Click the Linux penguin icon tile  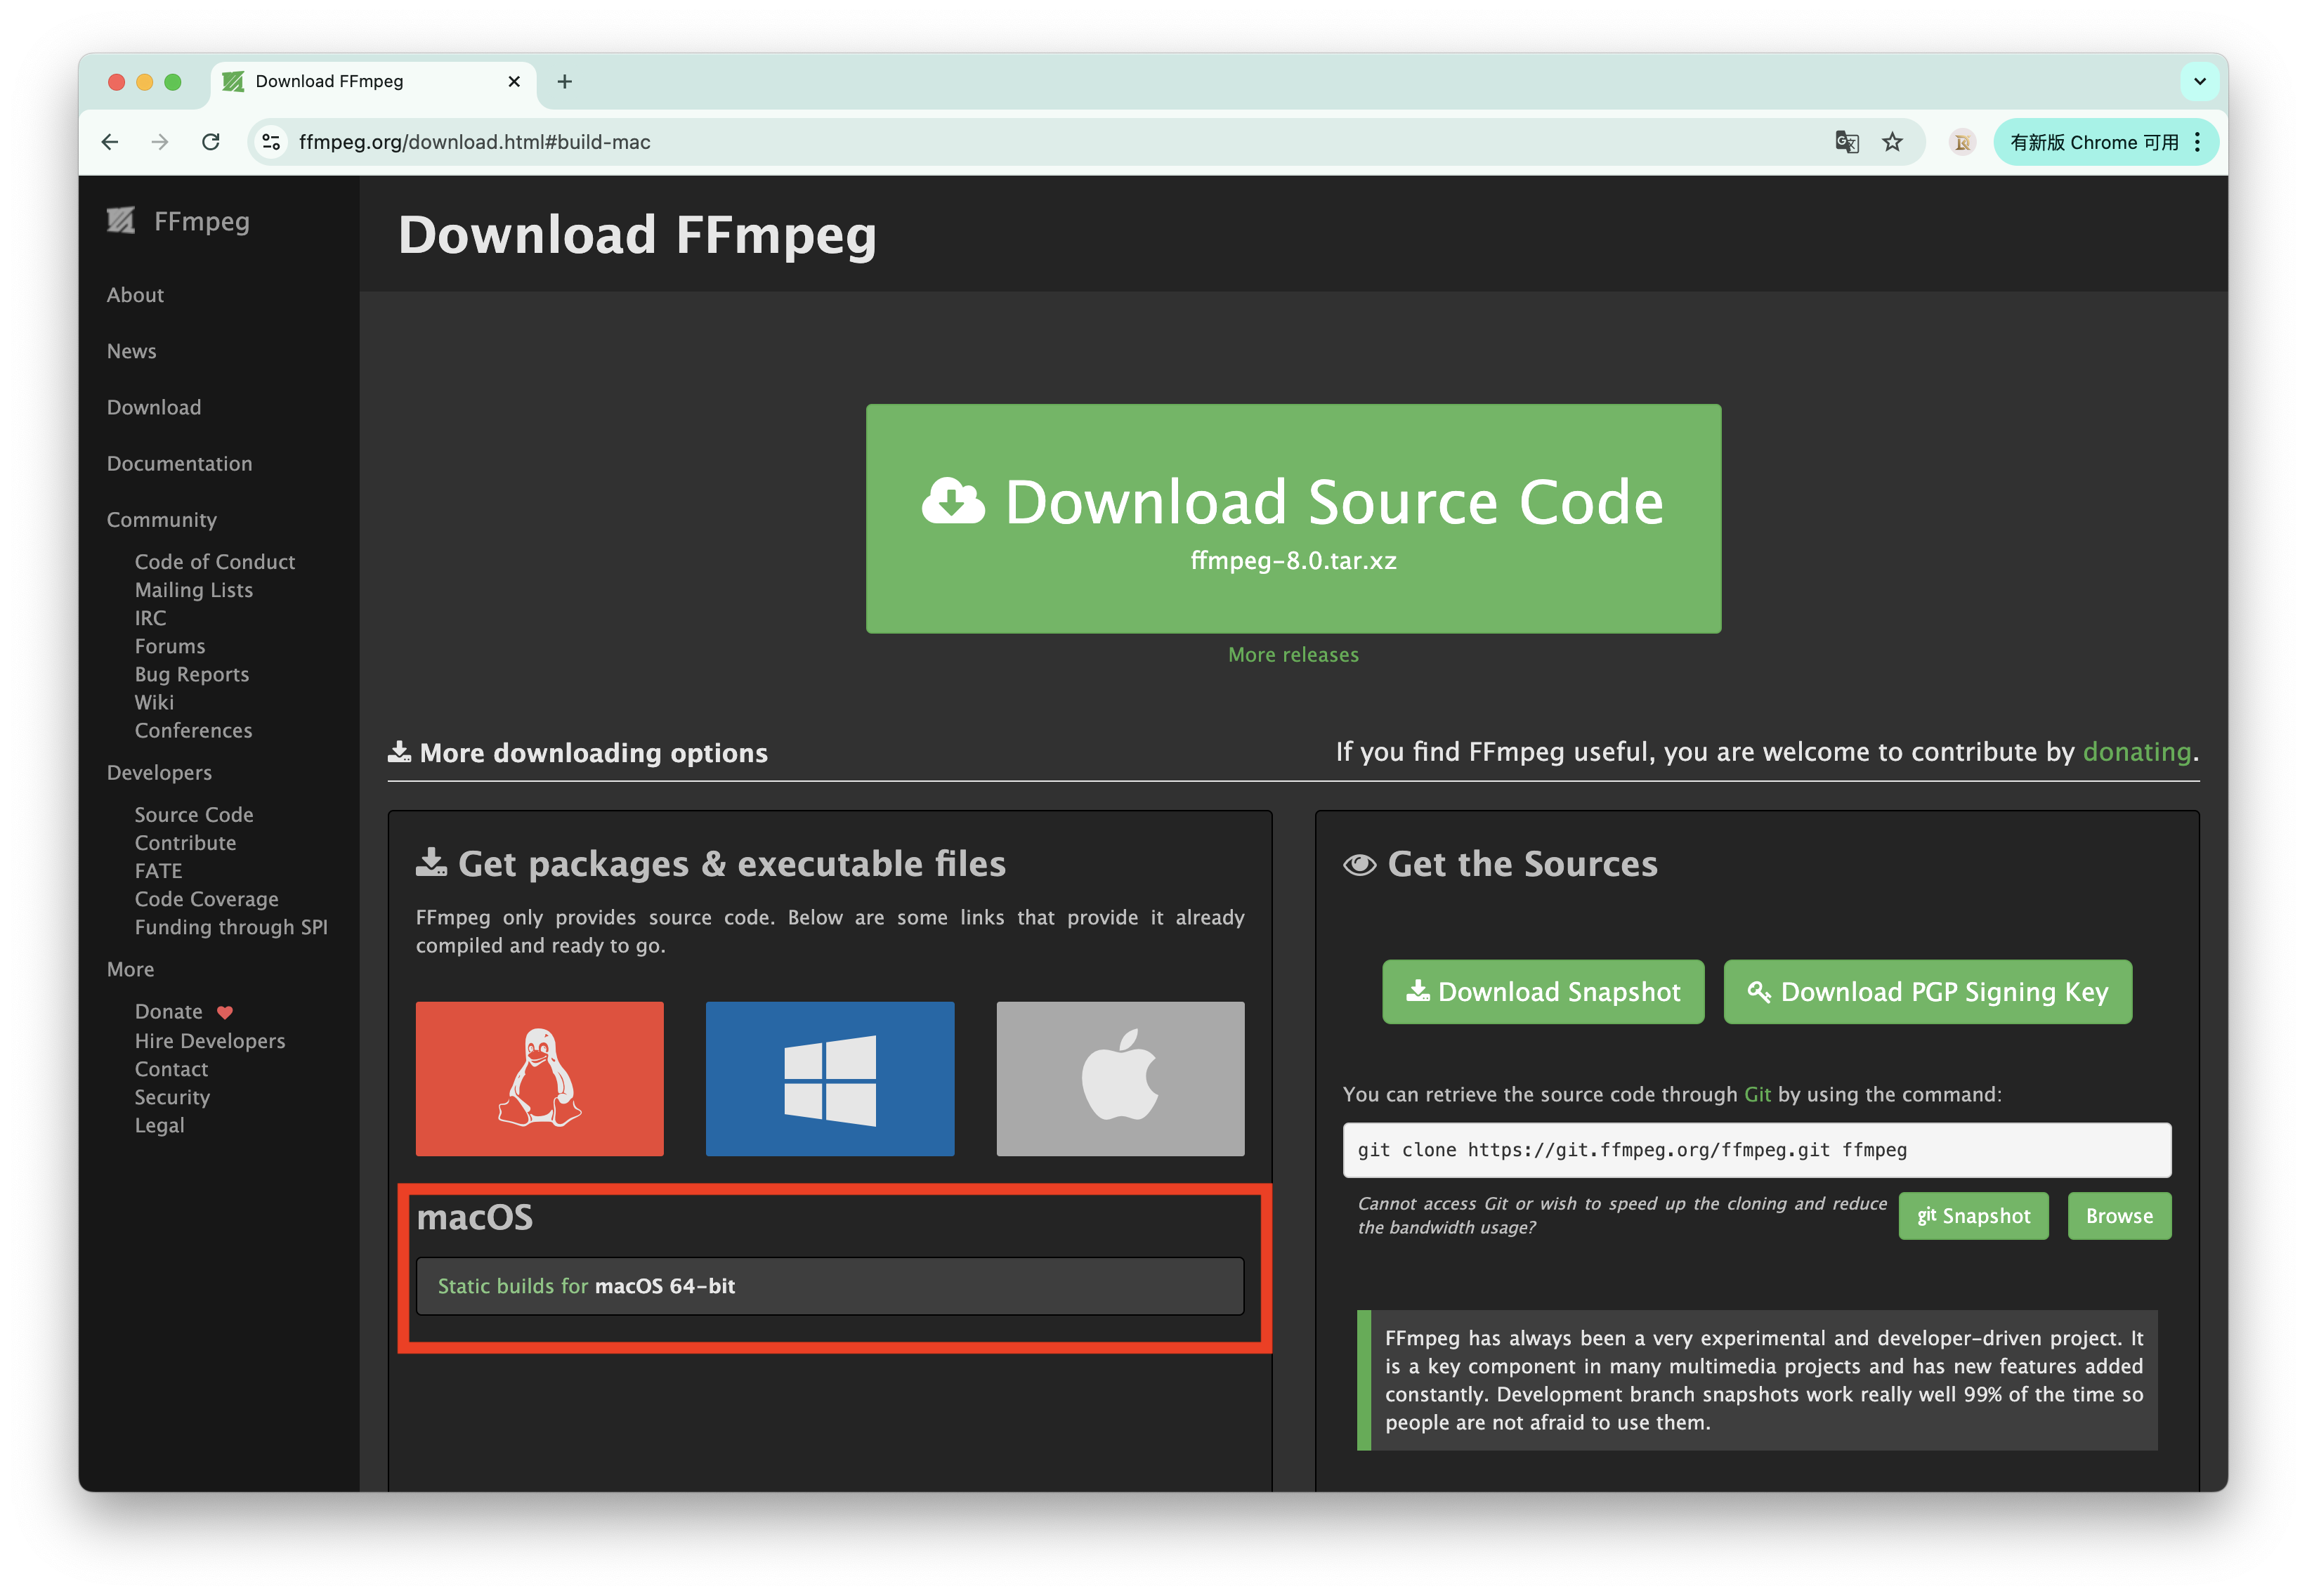539,1078
